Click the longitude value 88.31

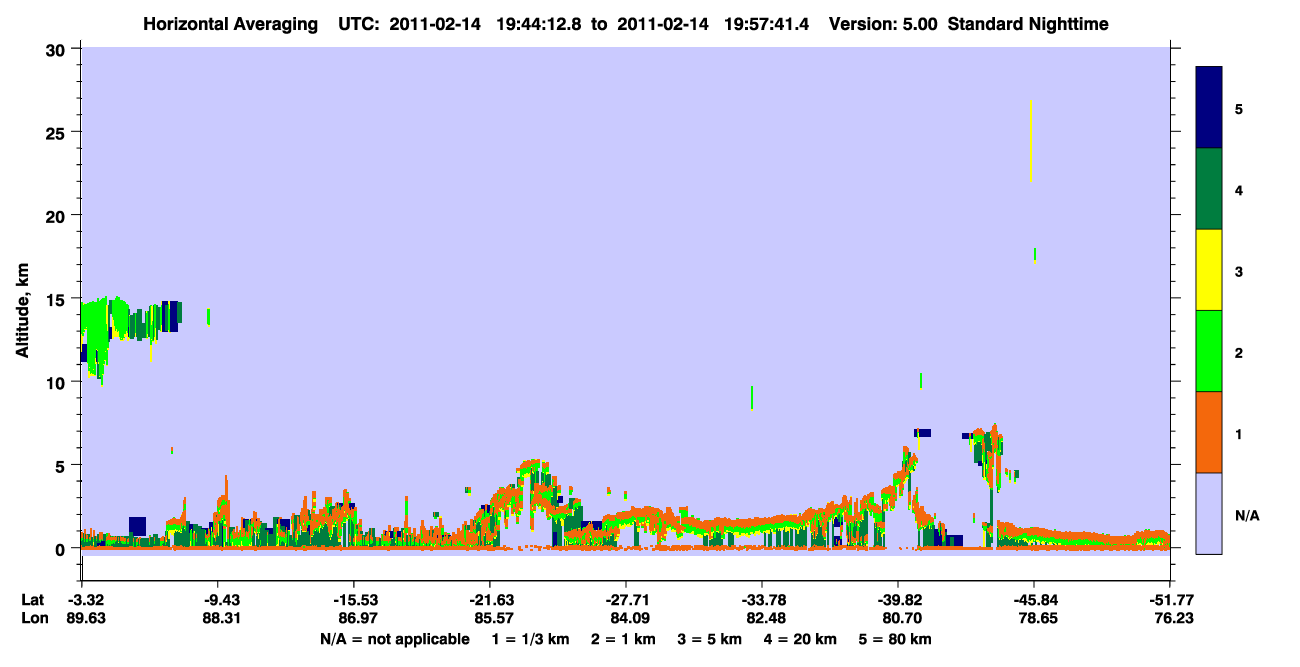221,619
